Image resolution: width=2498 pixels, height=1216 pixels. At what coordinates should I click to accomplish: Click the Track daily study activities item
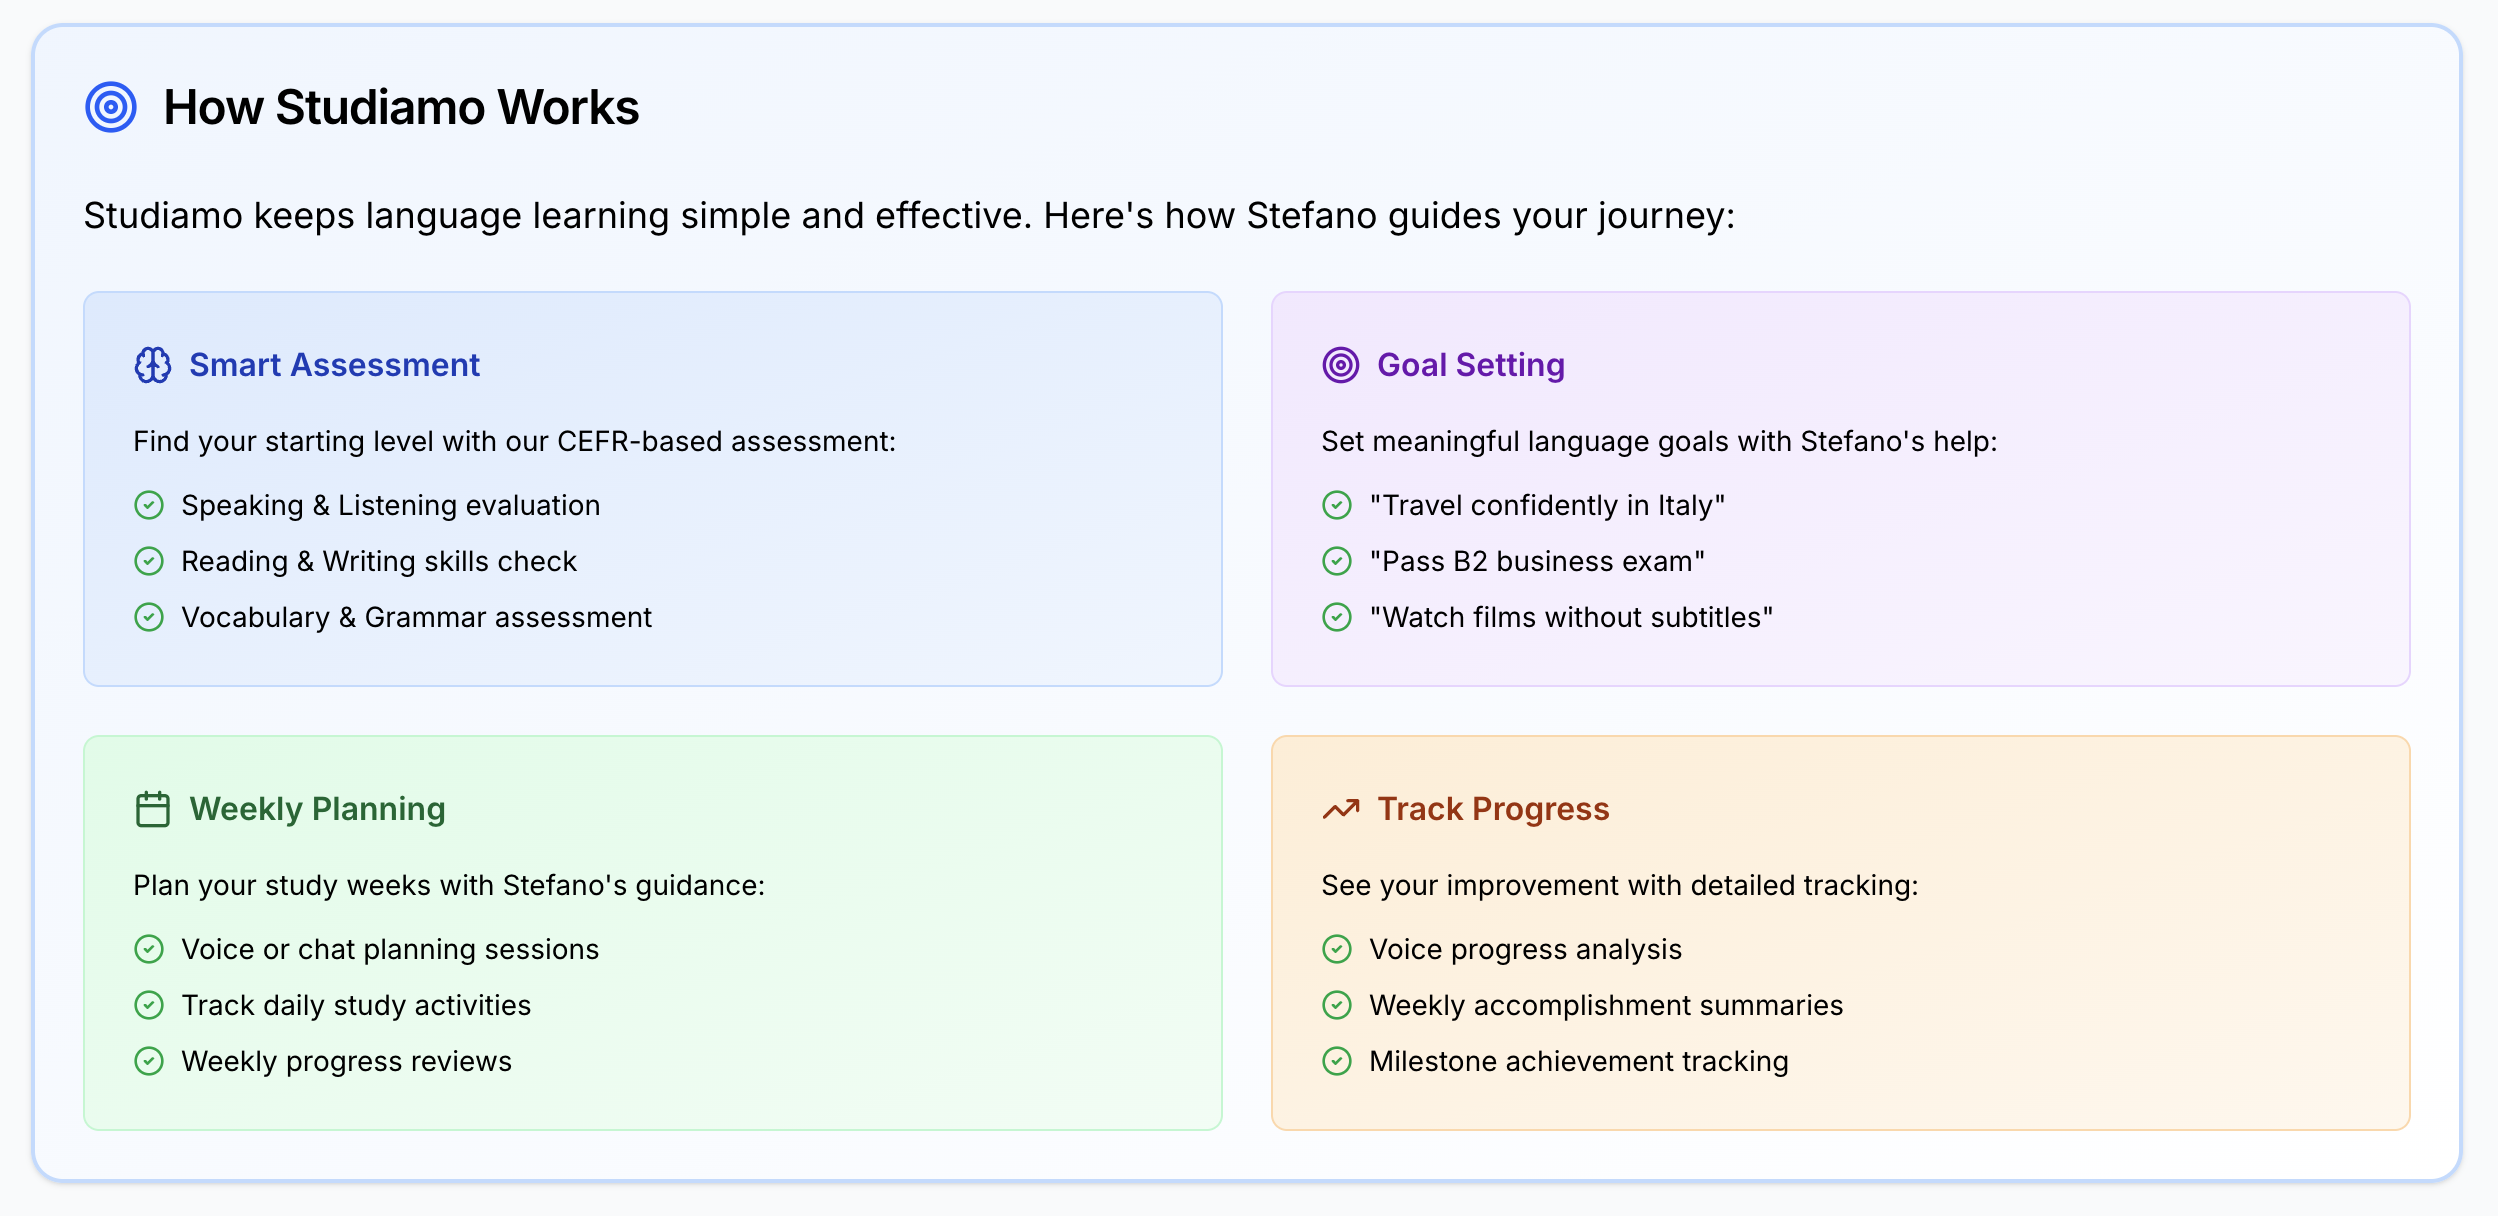coord(356,1005)
